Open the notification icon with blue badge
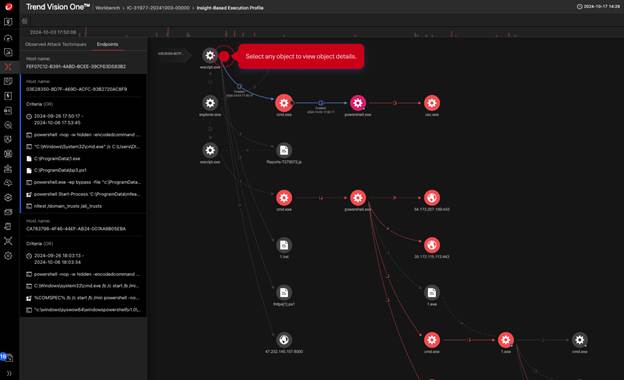Screen dimensions: 624x380 tap(6, 357)
